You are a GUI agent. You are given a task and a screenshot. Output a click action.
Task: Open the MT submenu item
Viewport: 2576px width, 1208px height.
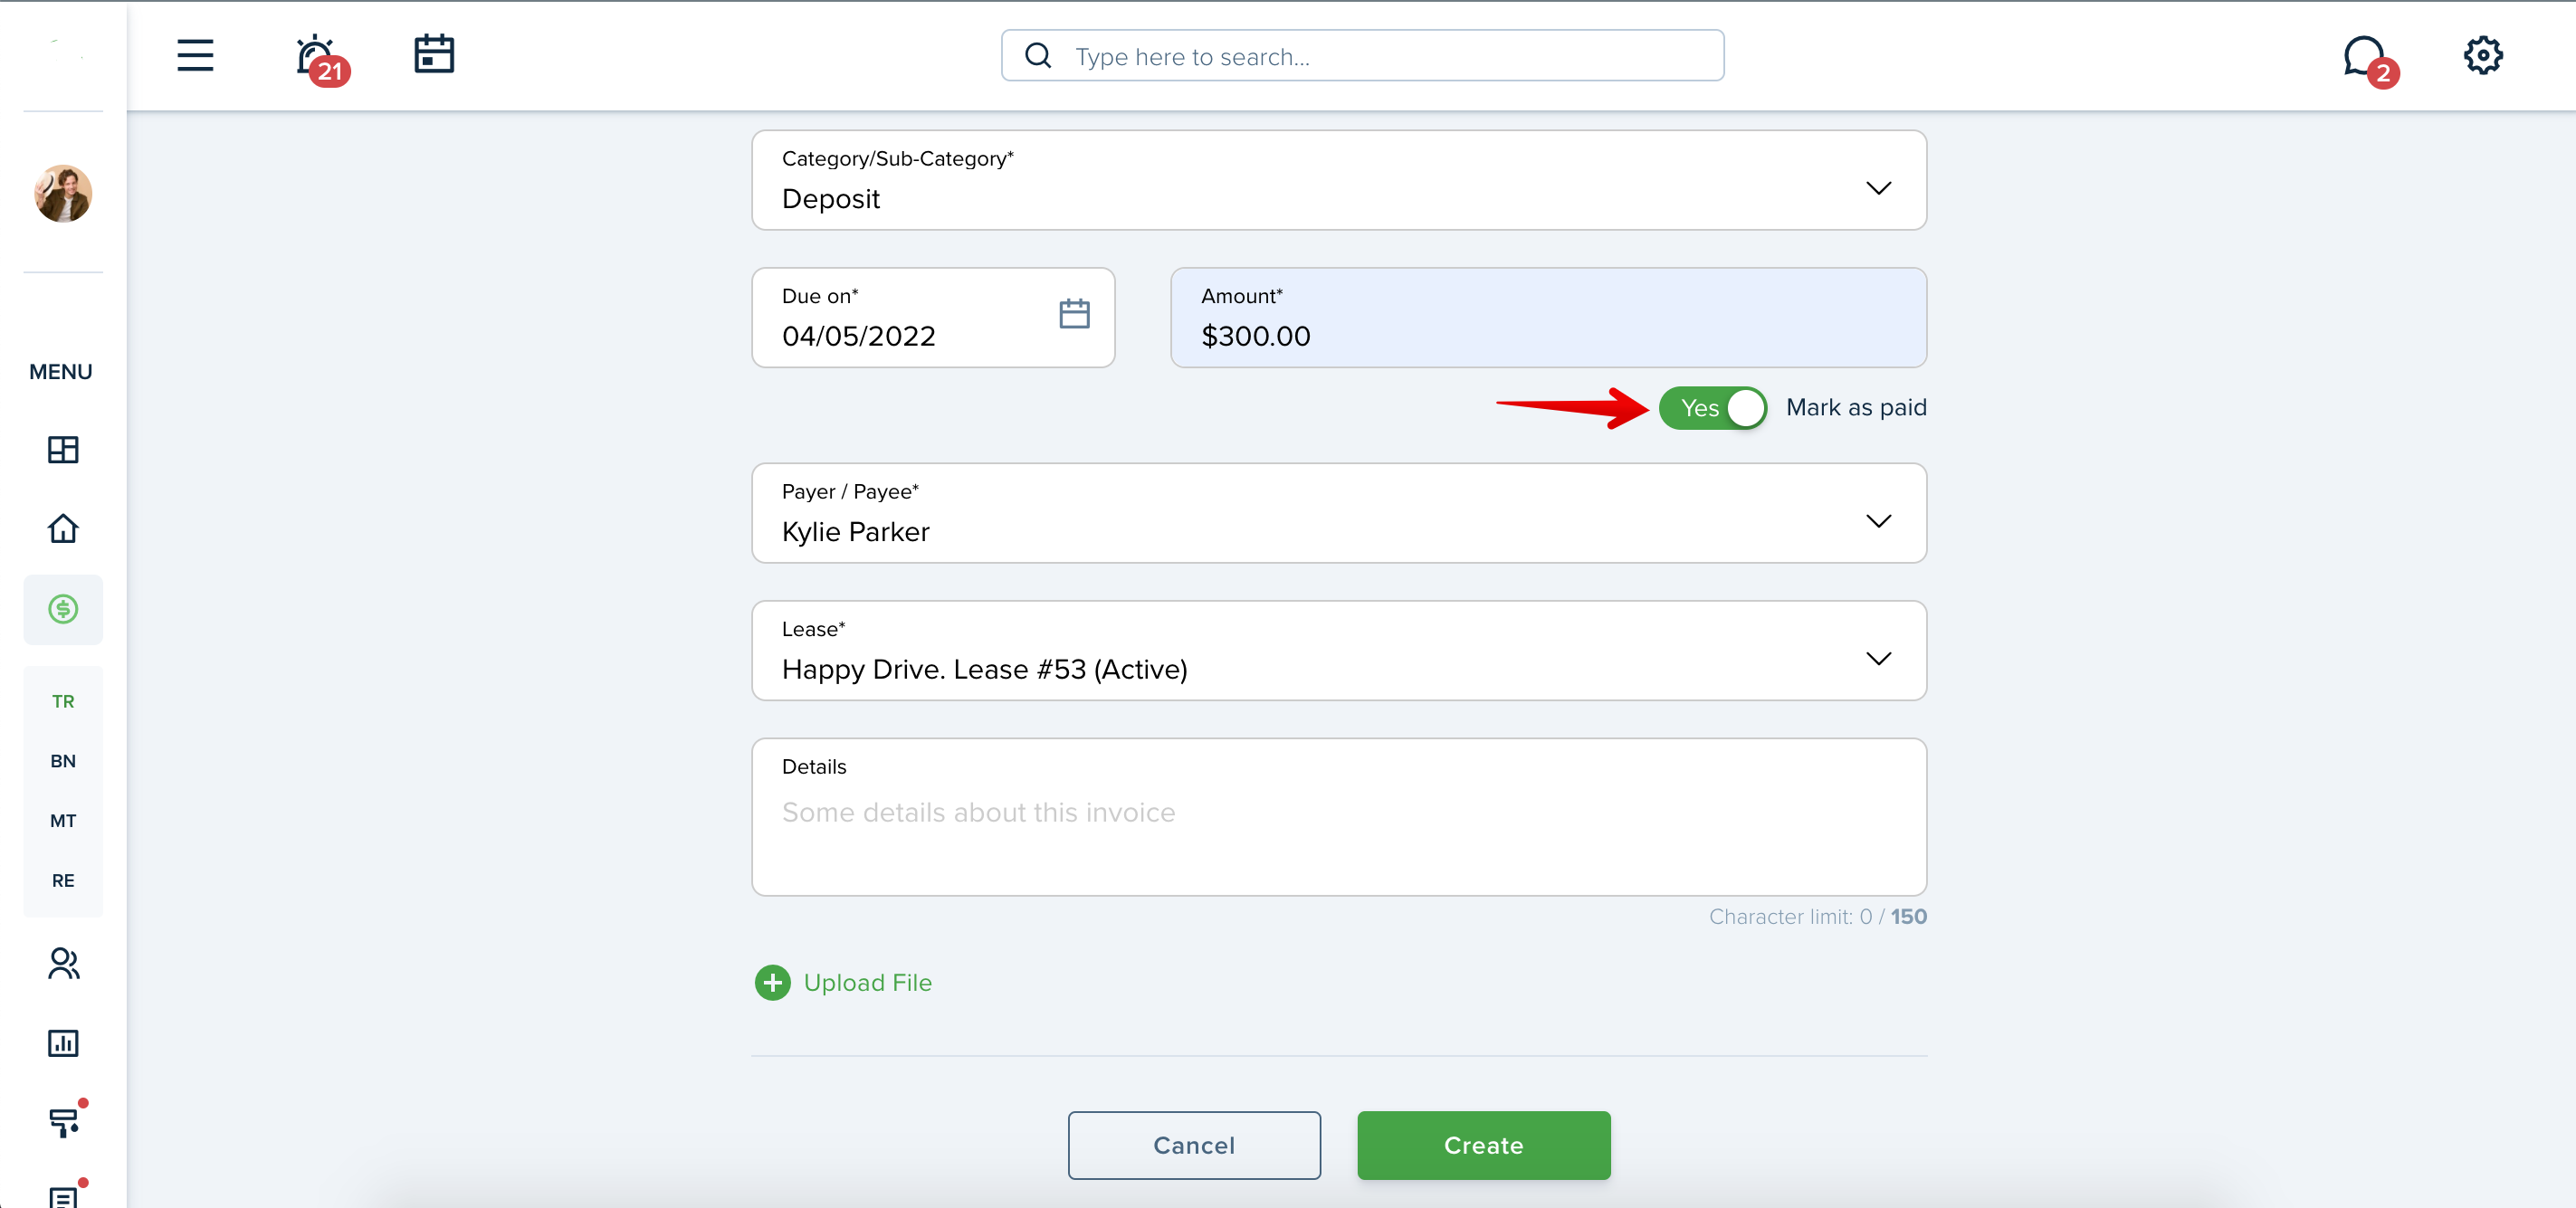(x=63, y=821)
